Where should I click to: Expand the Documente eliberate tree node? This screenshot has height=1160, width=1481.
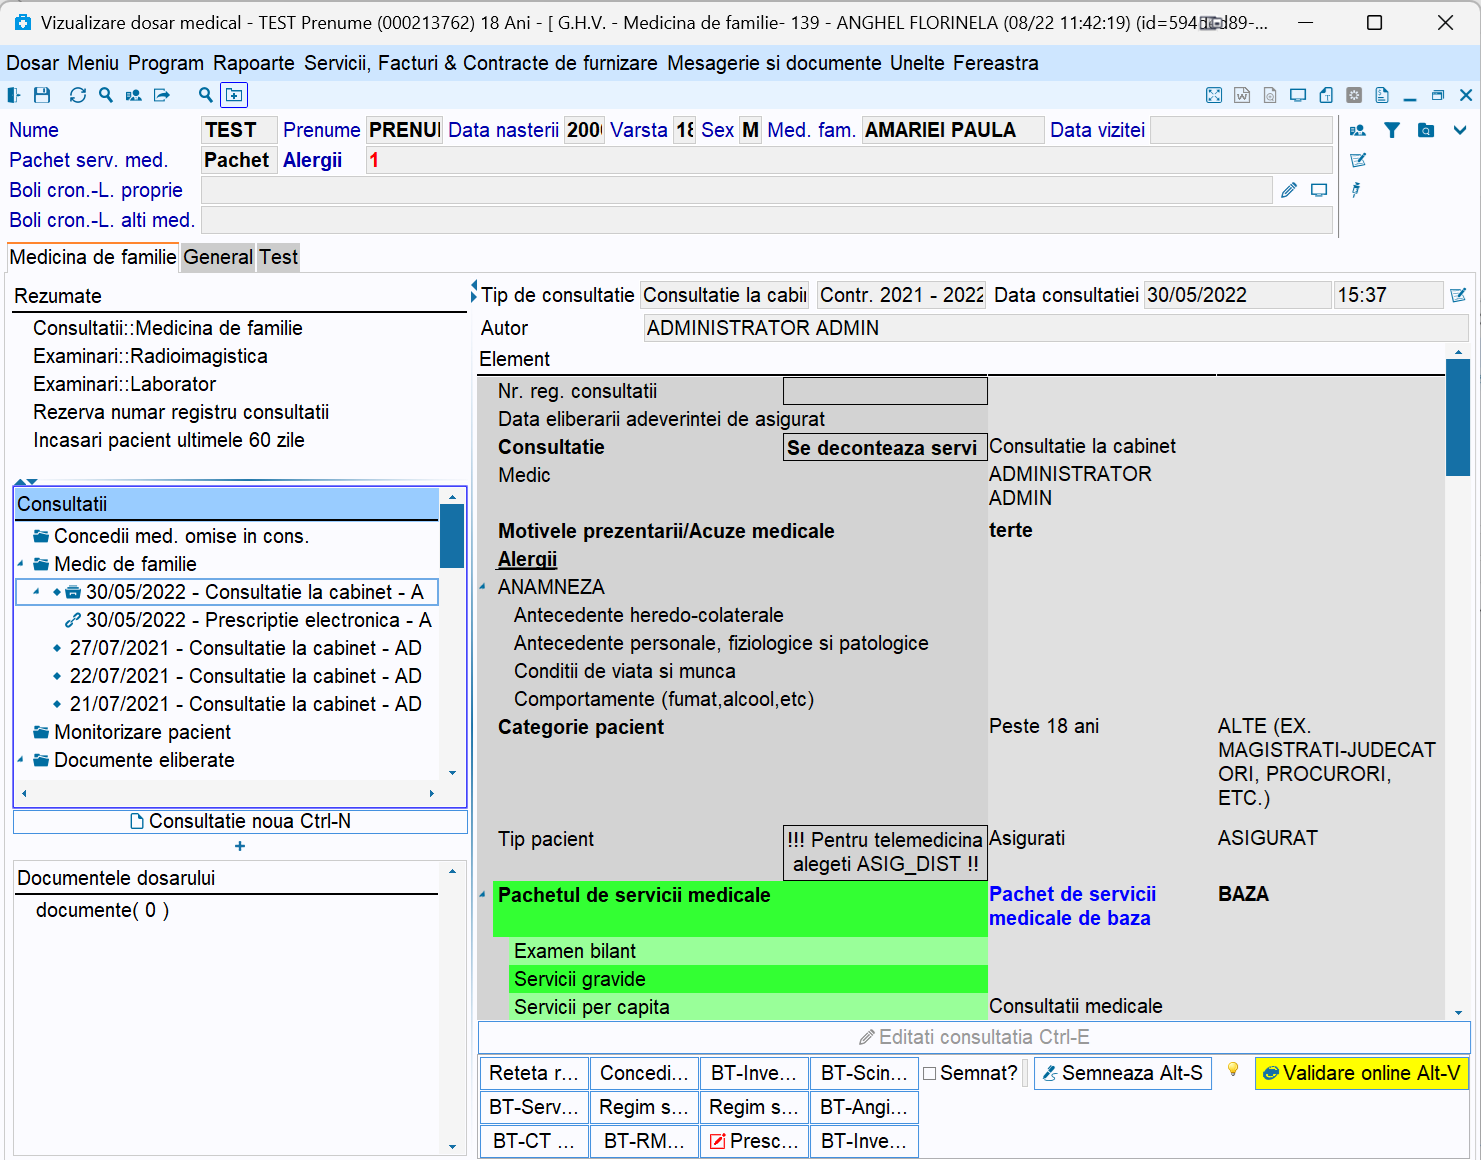click(x=21, y=760)
